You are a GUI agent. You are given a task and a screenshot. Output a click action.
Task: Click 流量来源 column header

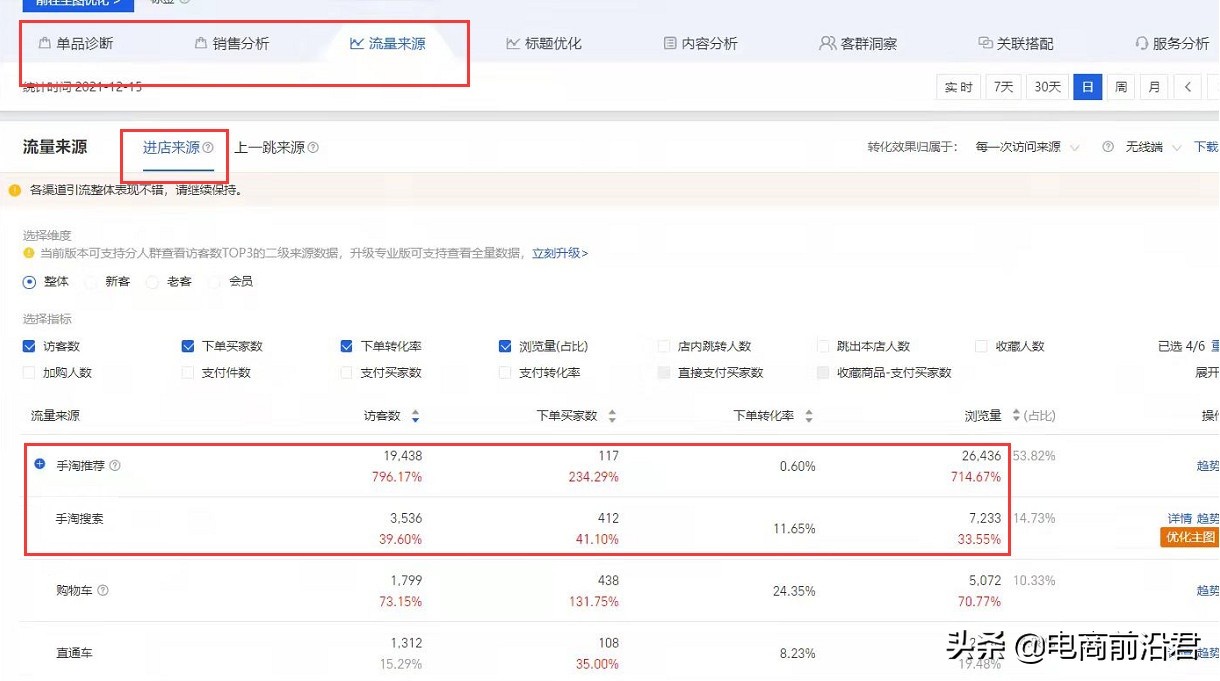[55, 416]
